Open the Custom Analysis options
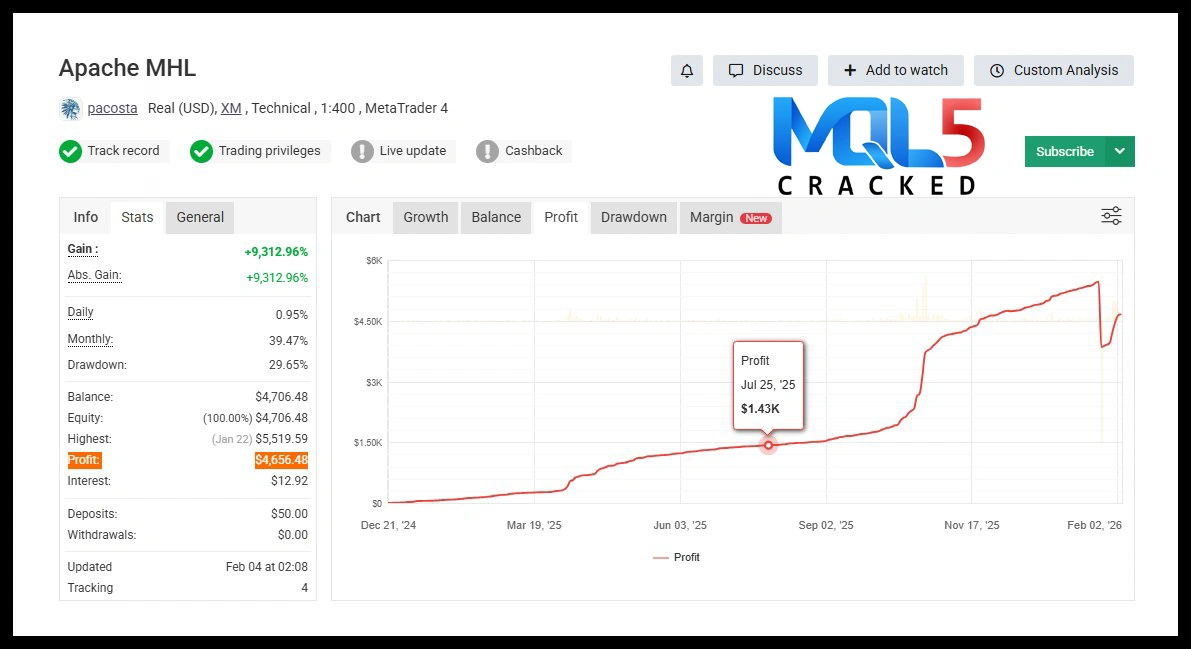The width and height of the screenshot is (1191, 649). [1053, 71]
